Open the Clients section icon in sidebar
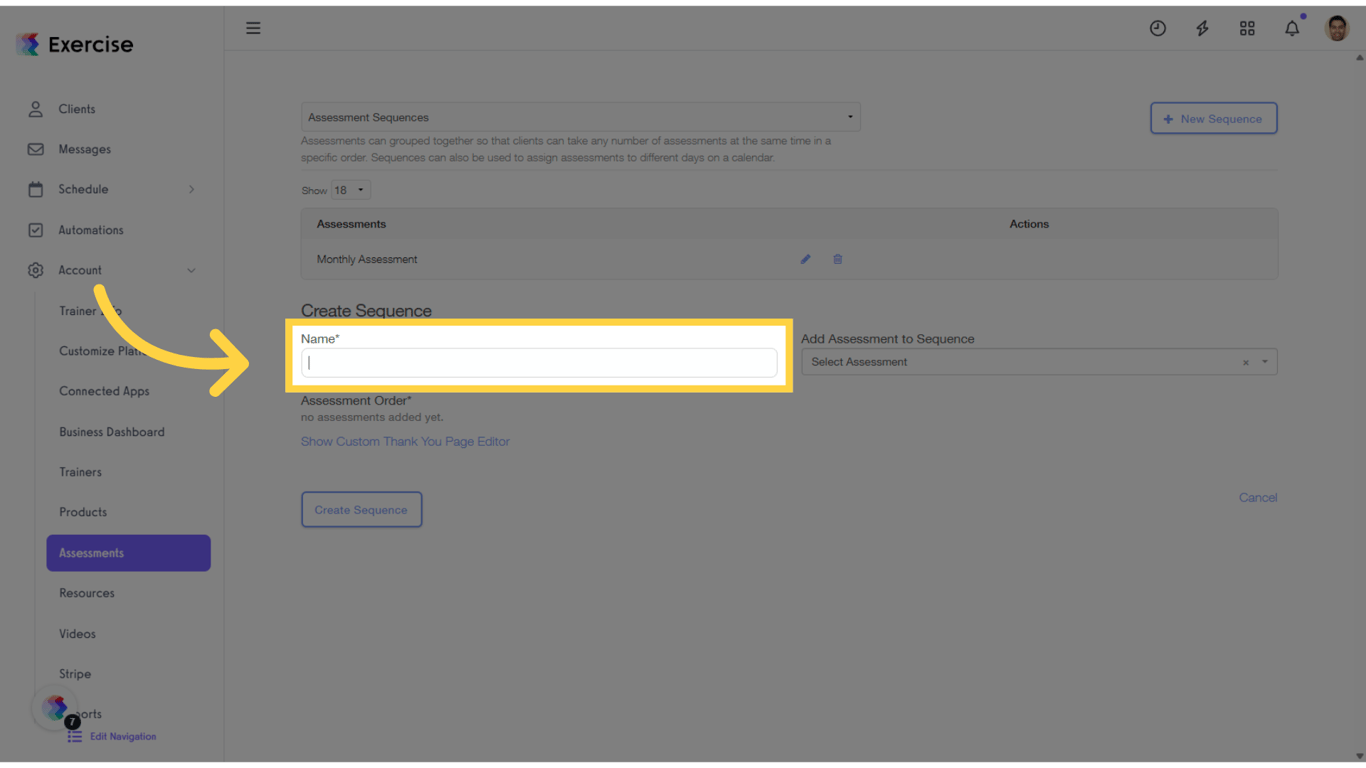 click(34, 109)
